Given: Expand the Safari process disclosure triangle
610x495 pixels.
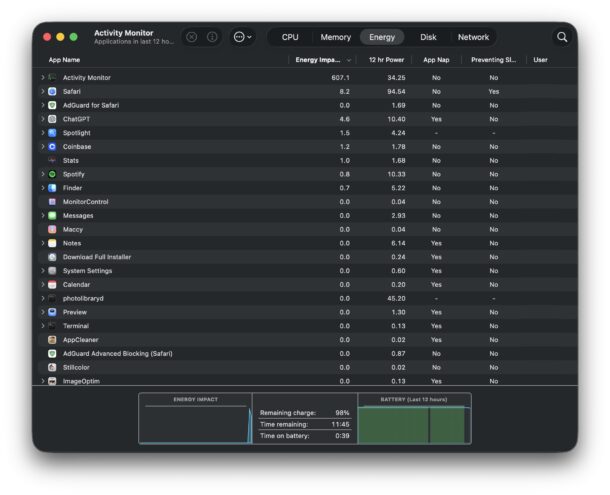Looking at the screenshot, I should (42, 91).
